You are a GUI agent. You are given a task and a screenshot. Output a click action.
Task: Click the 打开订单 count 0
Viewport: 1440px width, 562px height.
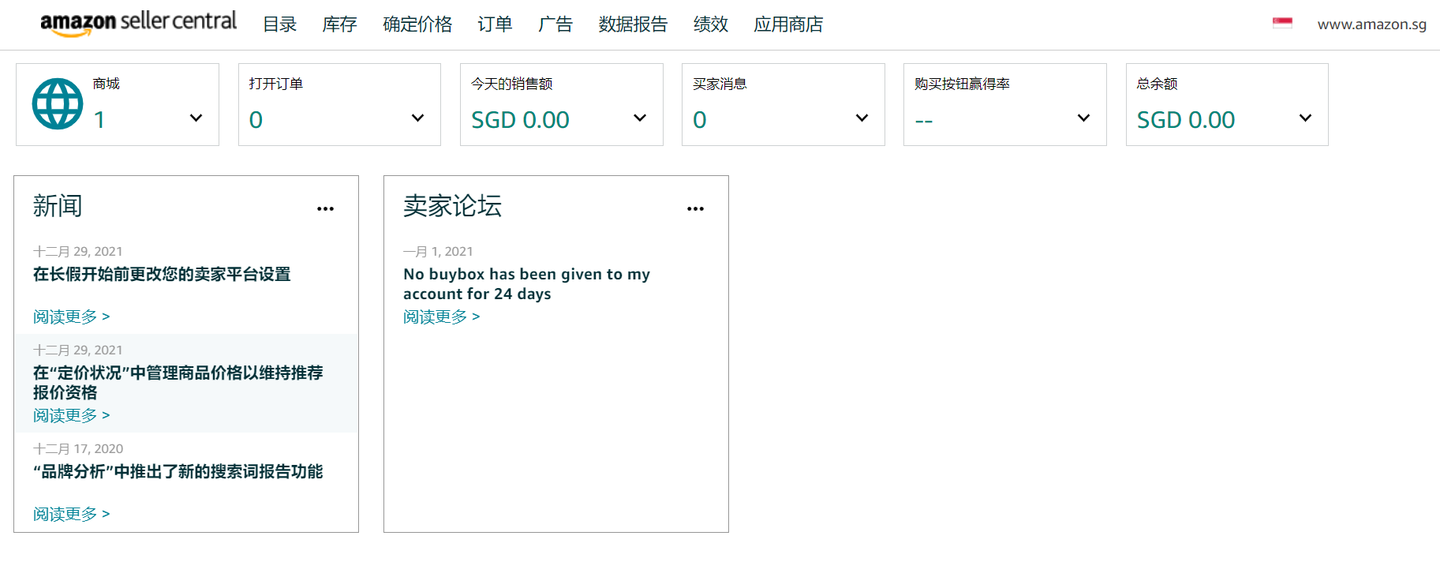point(256,120)
